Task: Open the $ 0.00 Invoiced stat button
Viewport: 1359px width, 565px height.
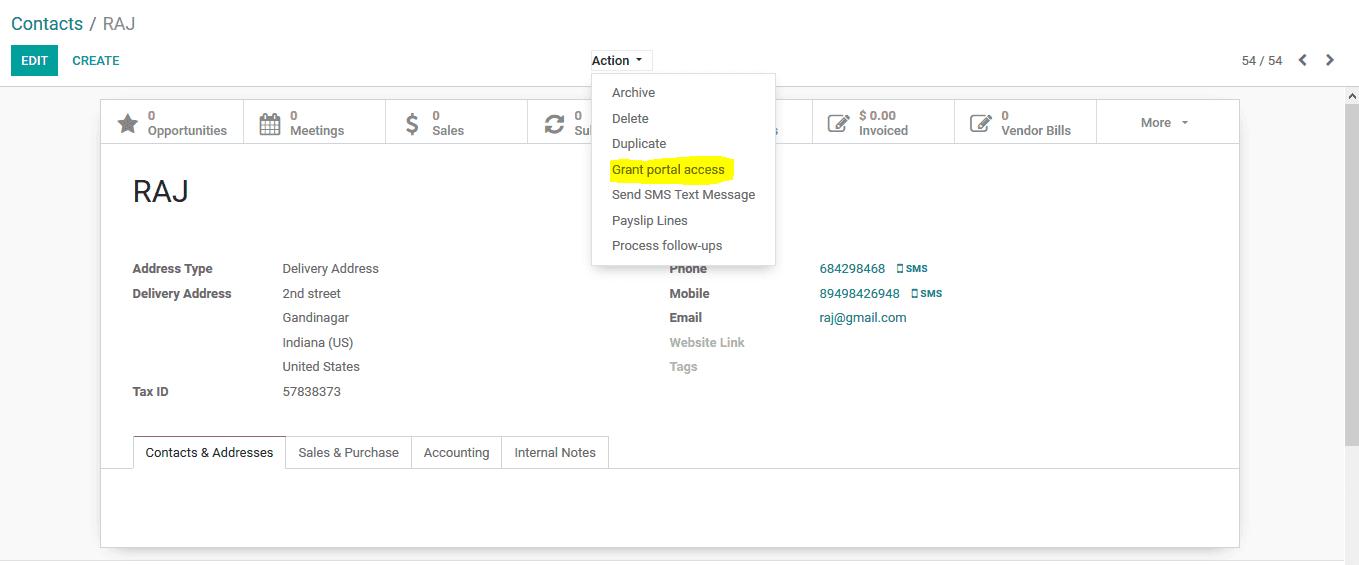Action: tap(883, 122)
